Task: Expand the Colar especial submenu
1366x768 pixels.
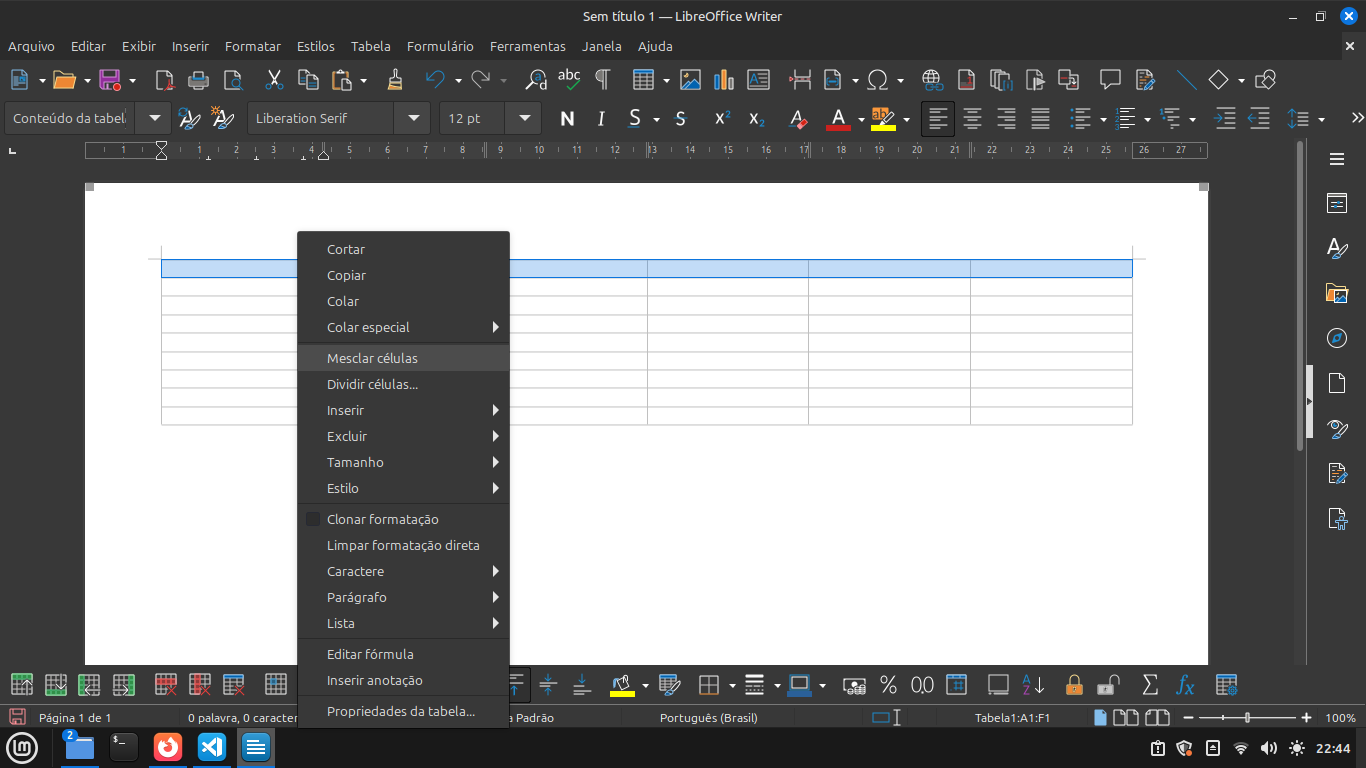Action: coord(404,327)
